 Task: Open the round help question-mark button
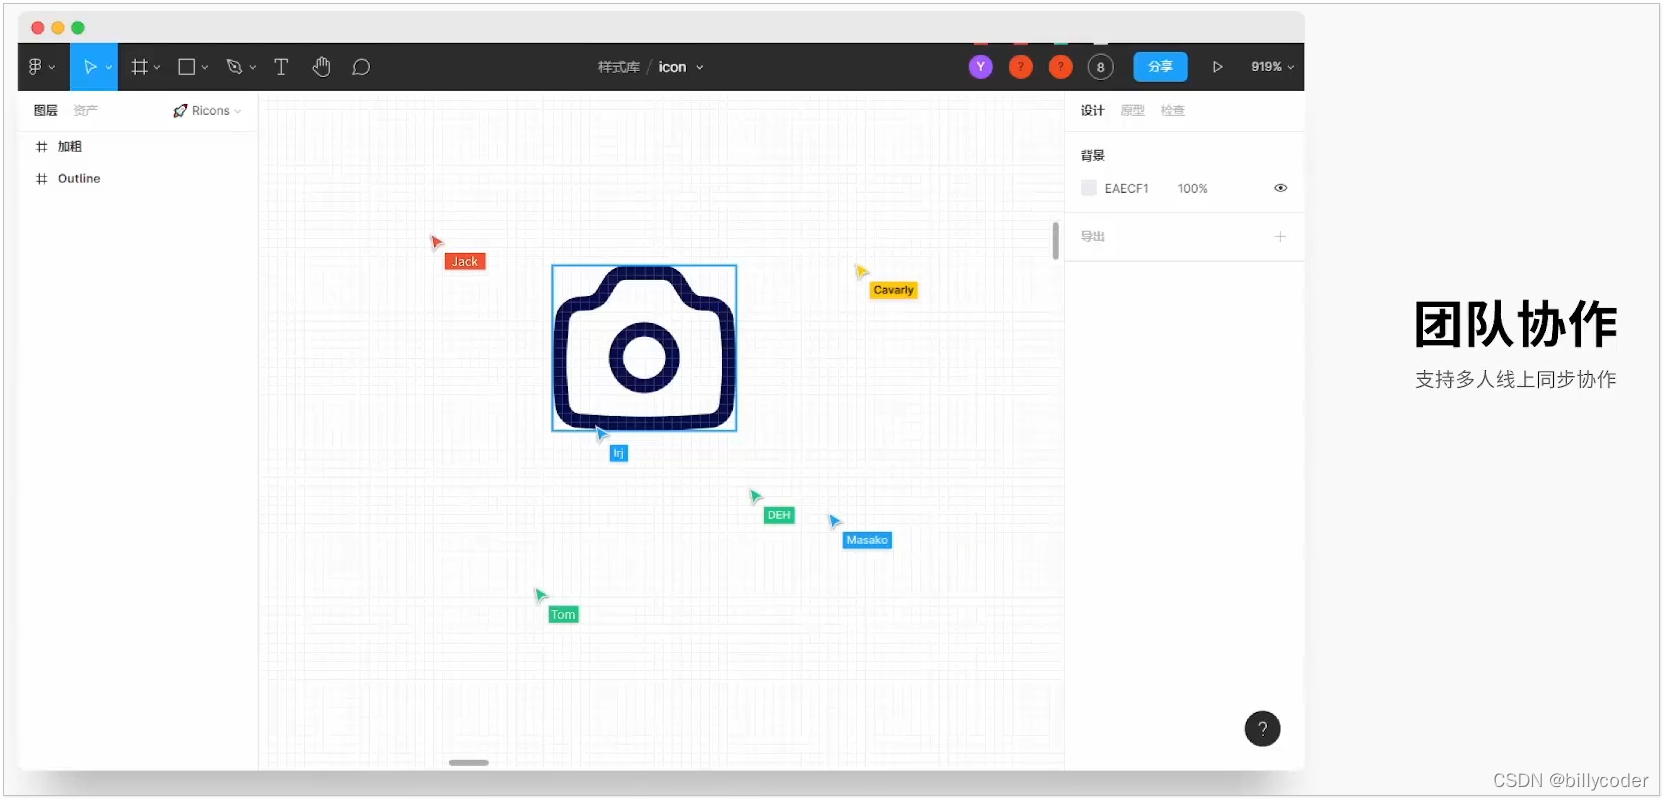[1262, 729]
